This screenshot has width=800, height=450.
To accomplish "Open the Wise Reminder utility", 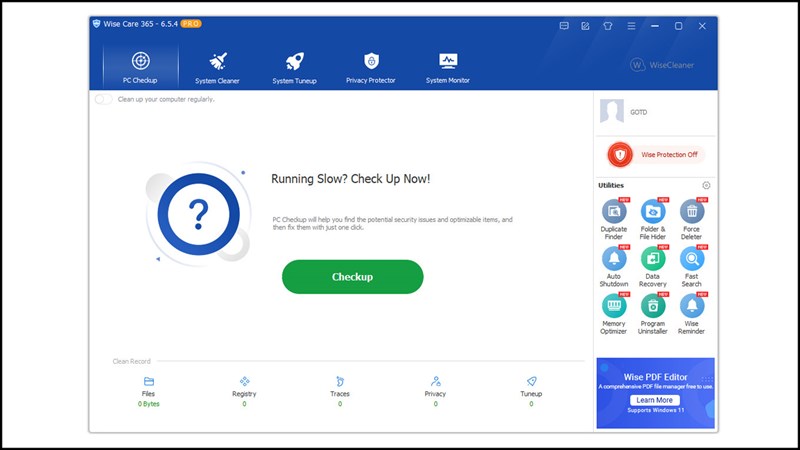I will 692,314.
